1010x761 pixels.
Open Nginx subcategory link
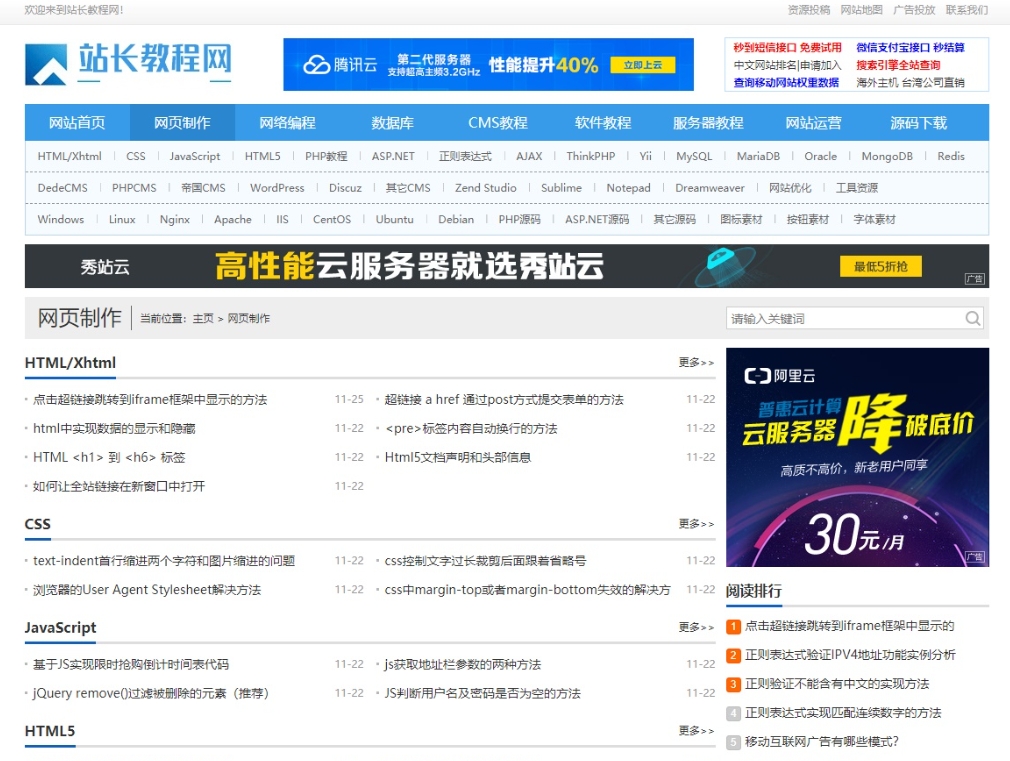click(x=175, y=219)
